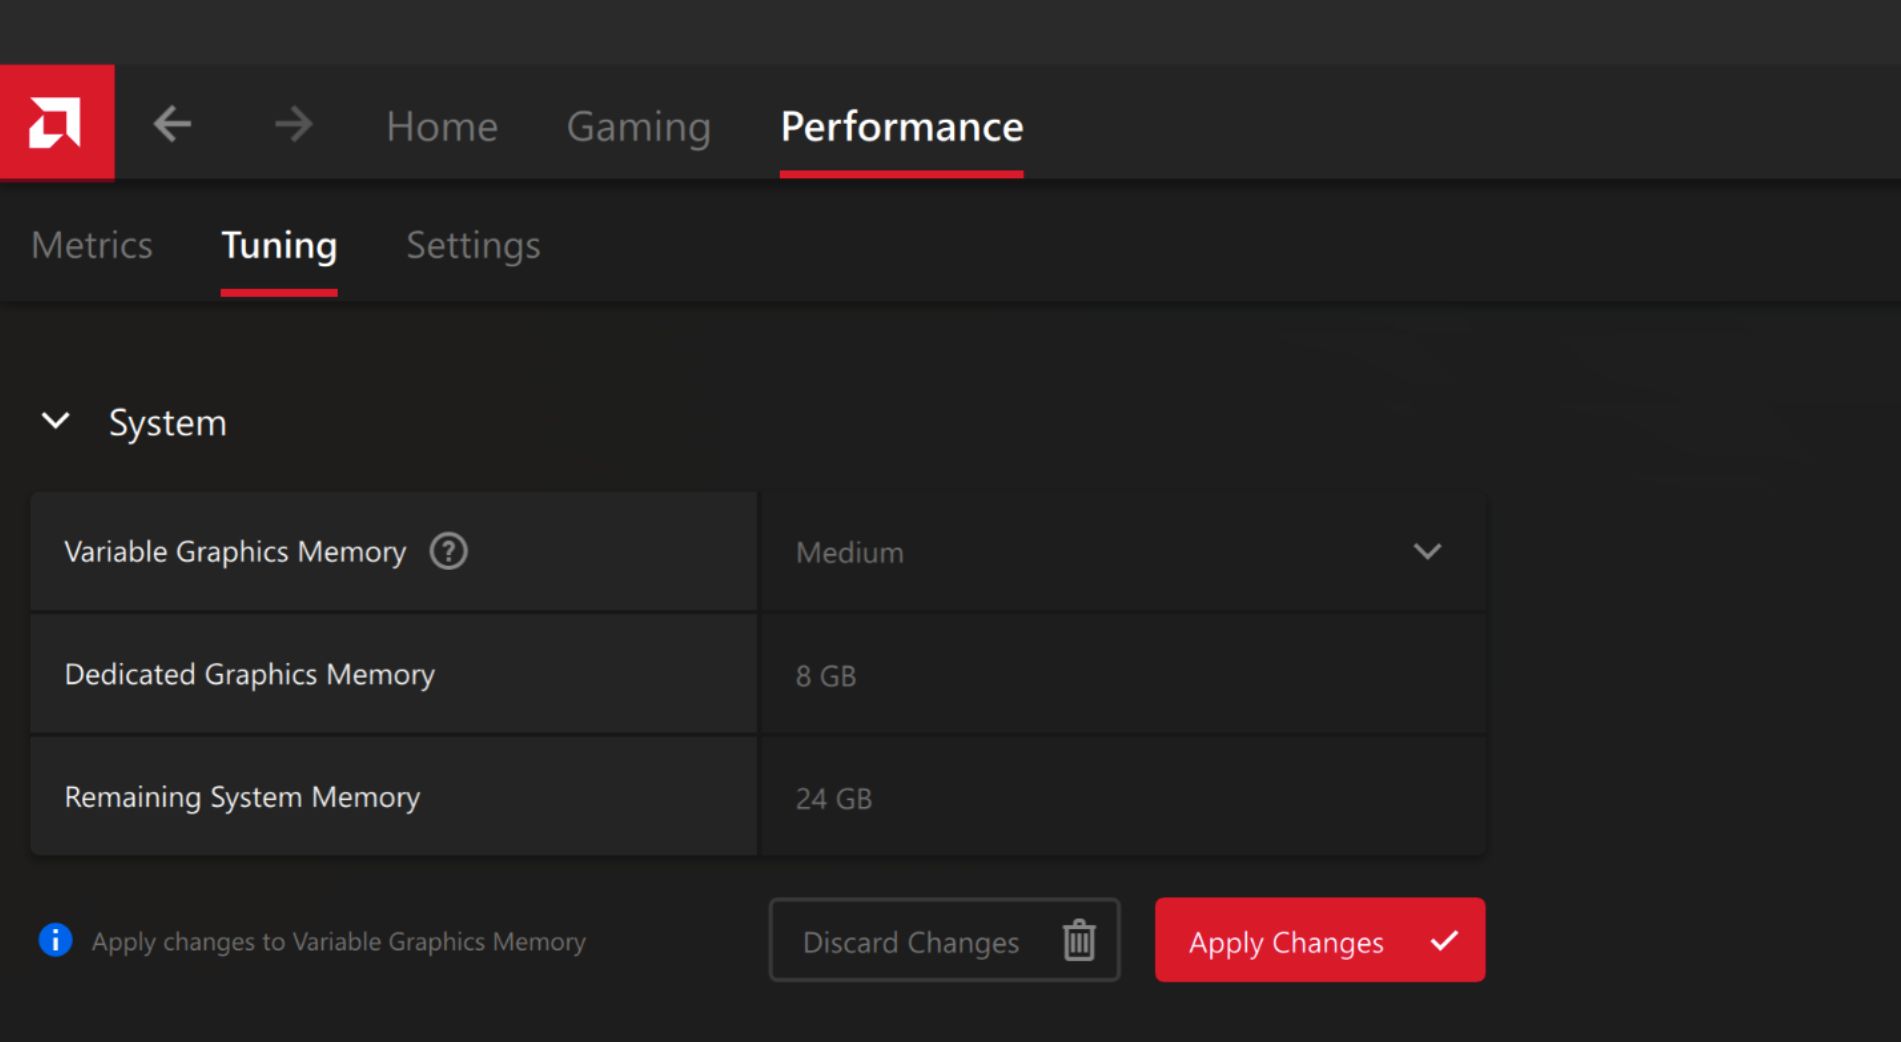Click the Apply changes info message text
This screenshot has height=1042, width=1901.
tap(339, 942)
